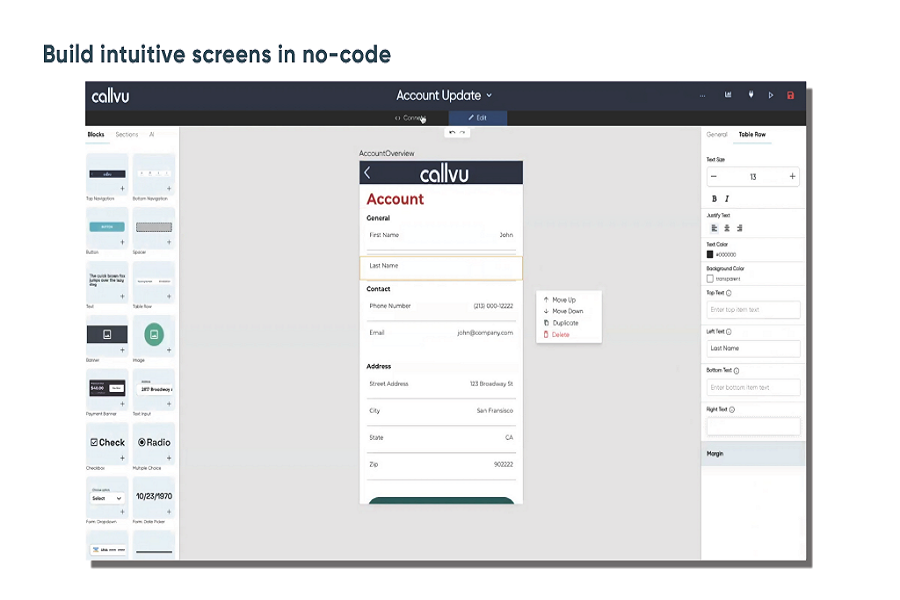
Task: Select the First Name row in preview
Action: [x=441, y=237]
